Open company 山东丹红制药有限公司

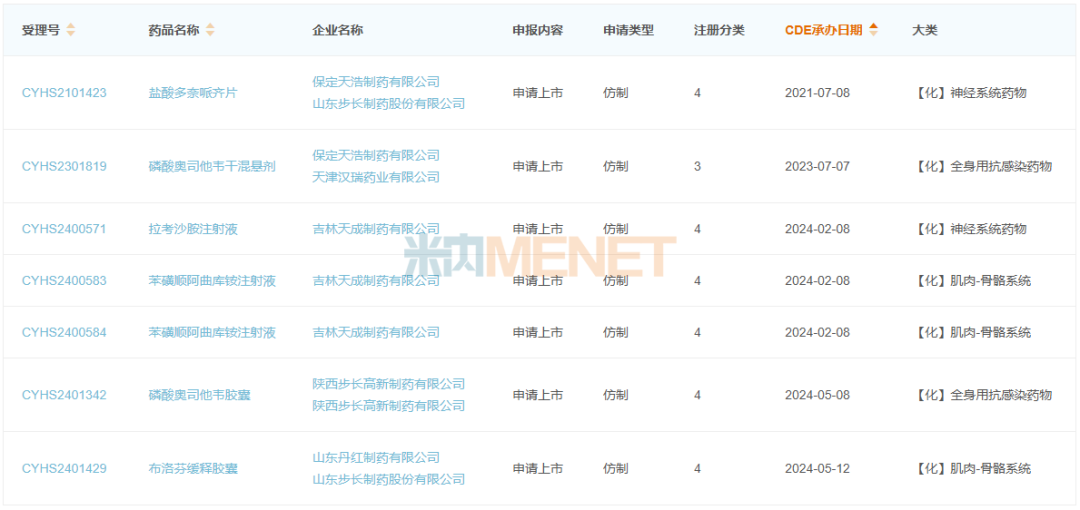tap(376, 458)
